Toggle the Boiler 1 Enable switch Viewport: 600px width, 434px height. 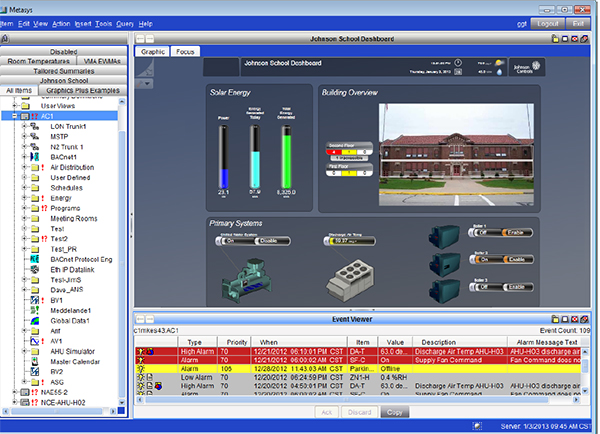coord(517,234)
